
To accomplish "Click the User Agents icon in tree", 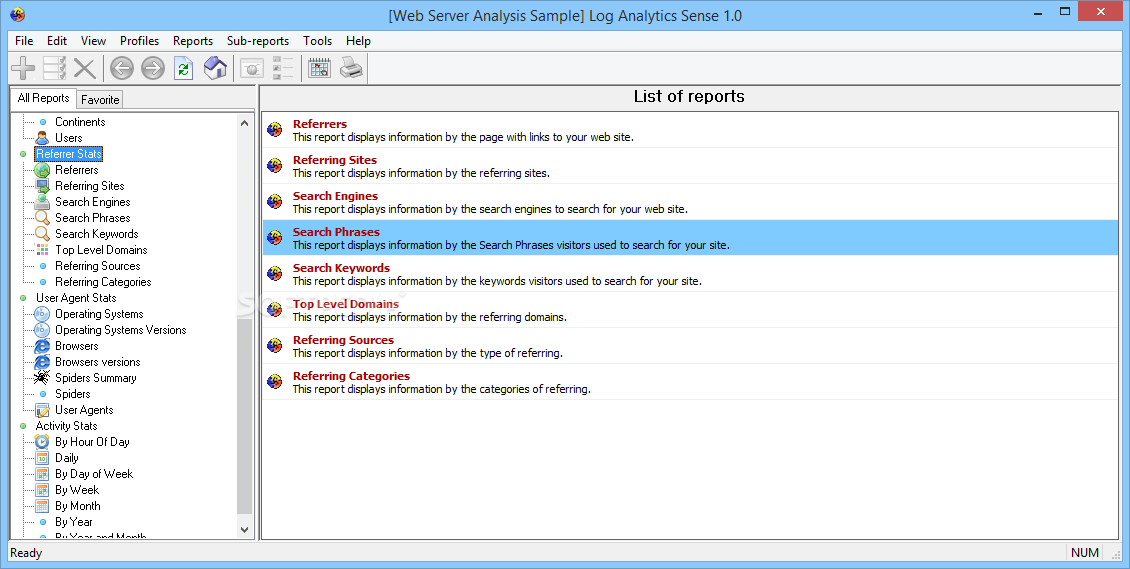I will (x=43, y=410).
